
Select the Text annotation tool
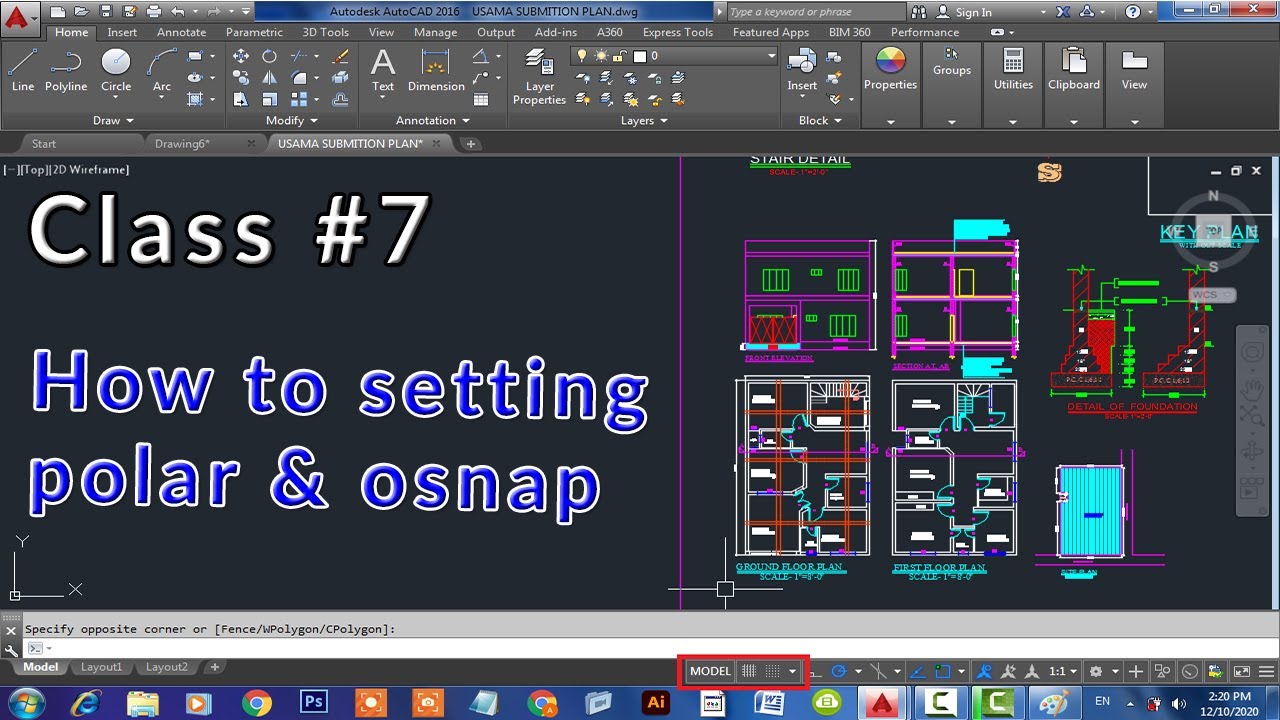click(x=383, y=70)
